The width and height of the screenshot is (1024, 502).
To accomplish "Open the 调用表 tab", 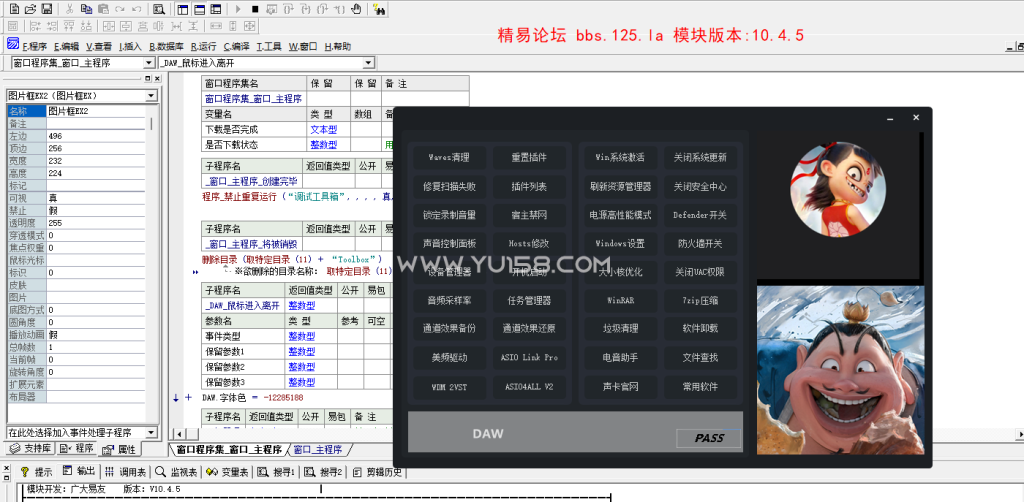I will (x=126, y=471).
